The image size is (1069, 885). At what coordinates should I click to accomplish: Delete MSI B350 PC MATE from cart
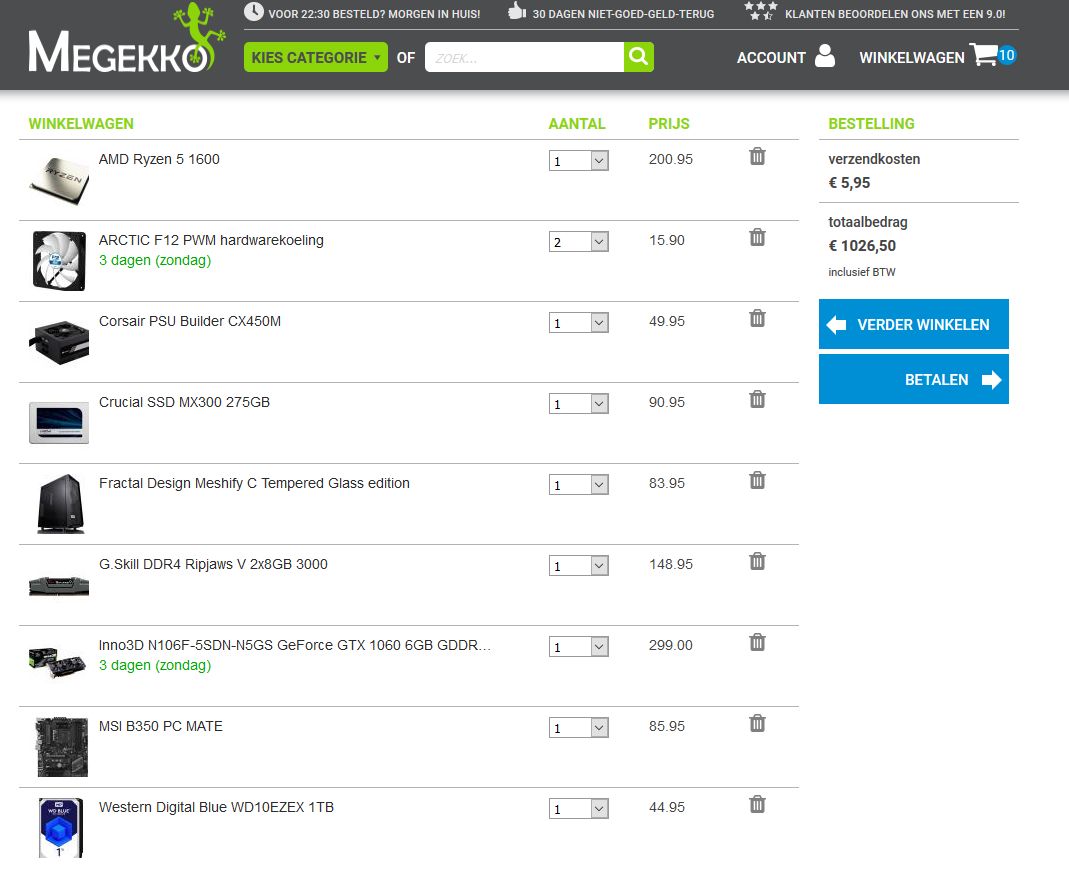click(757, 723)
